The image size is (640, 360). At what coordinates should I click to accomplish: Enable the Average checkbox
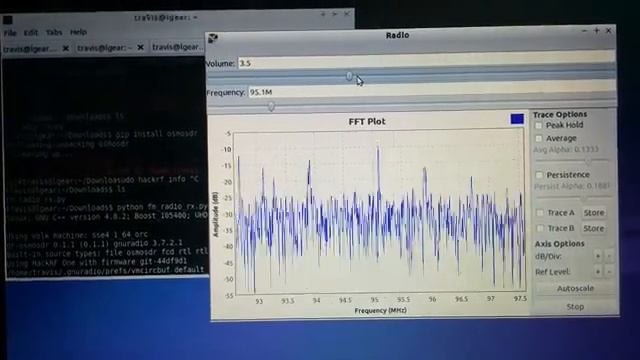539,138
